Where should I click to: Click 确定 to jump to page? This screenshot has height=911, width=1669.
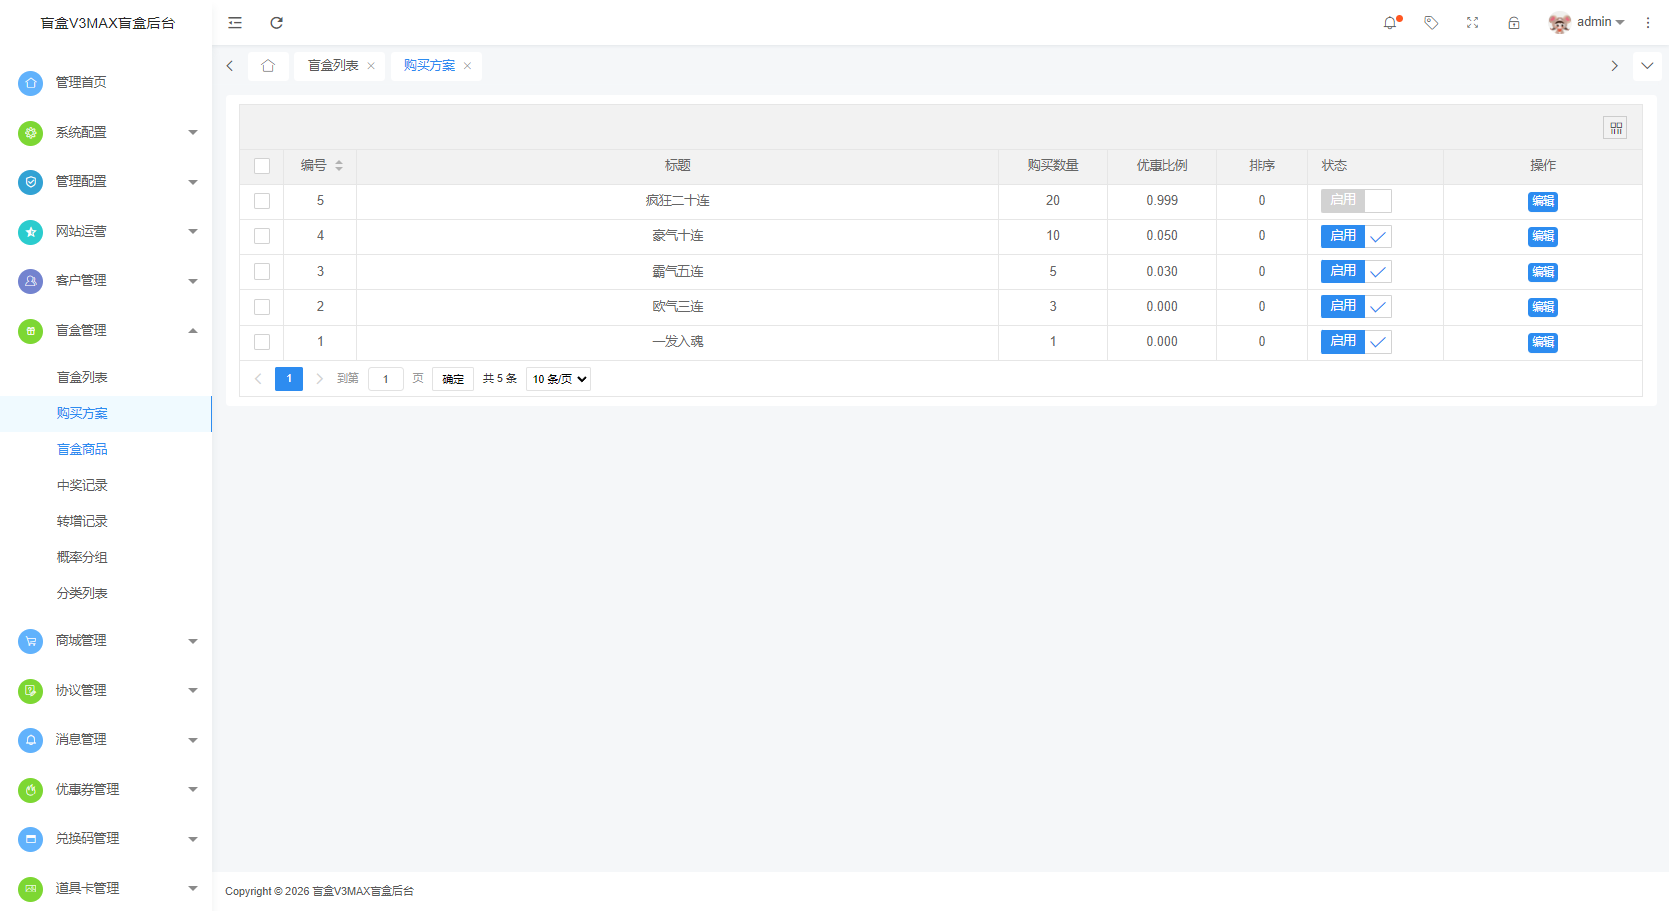[x=453, y=379]
